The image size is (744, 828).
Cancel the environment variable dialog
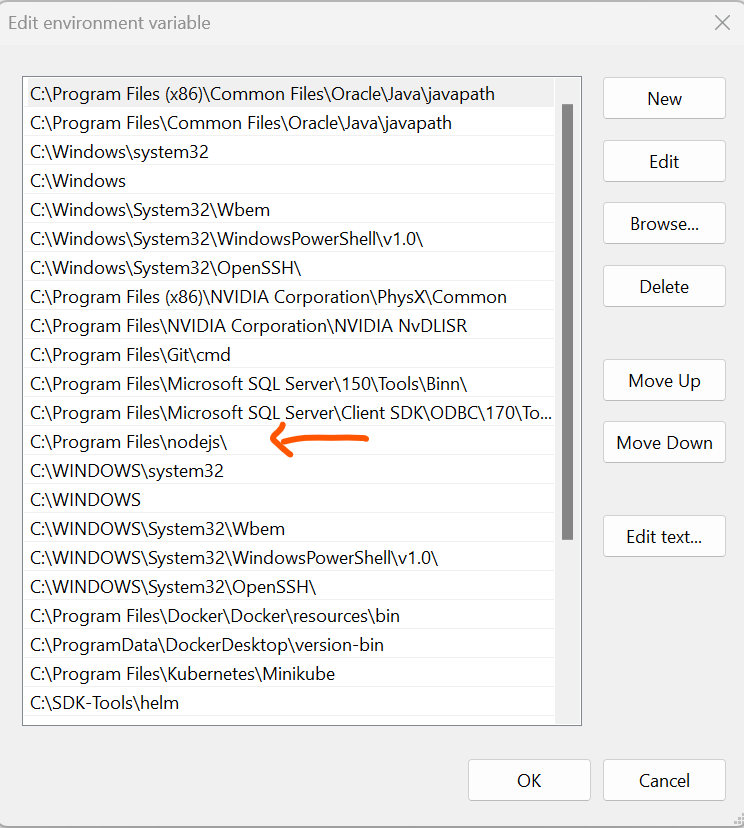point(664,781)
